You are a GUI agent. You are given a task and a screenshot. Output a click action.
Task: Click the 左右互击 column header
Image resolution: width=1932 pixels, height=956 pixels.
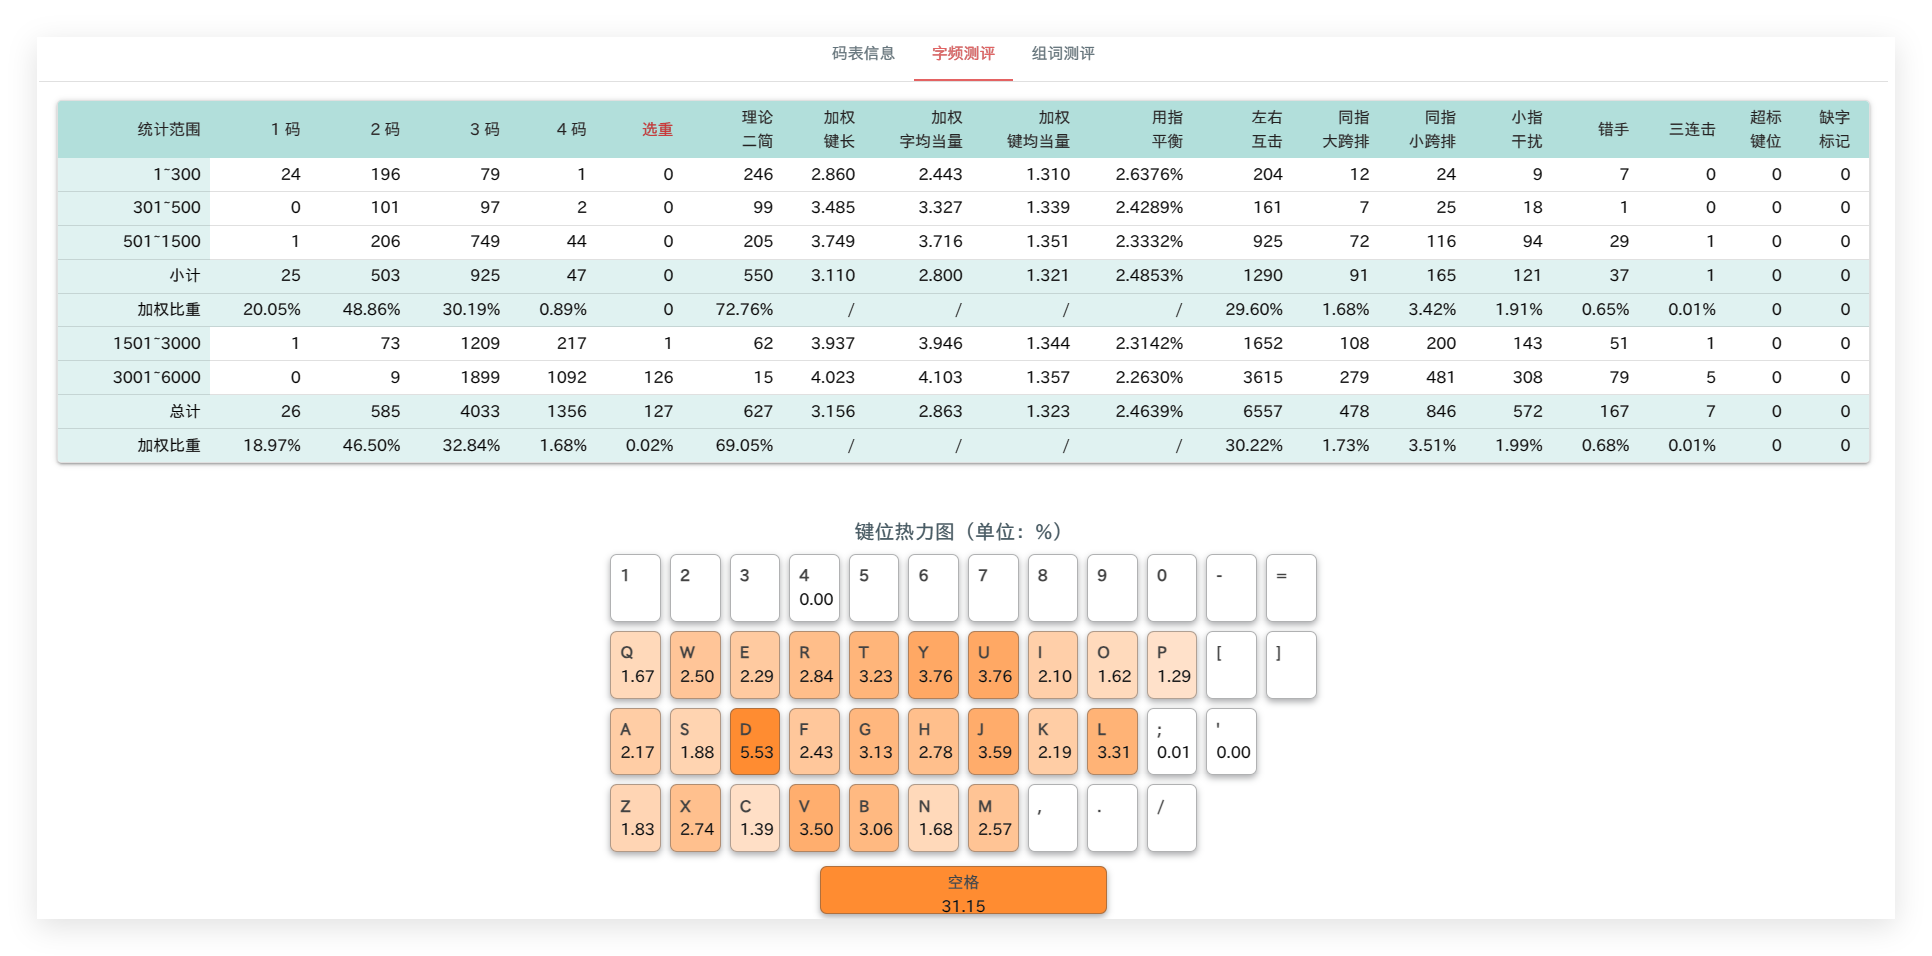click(1267, 129)
